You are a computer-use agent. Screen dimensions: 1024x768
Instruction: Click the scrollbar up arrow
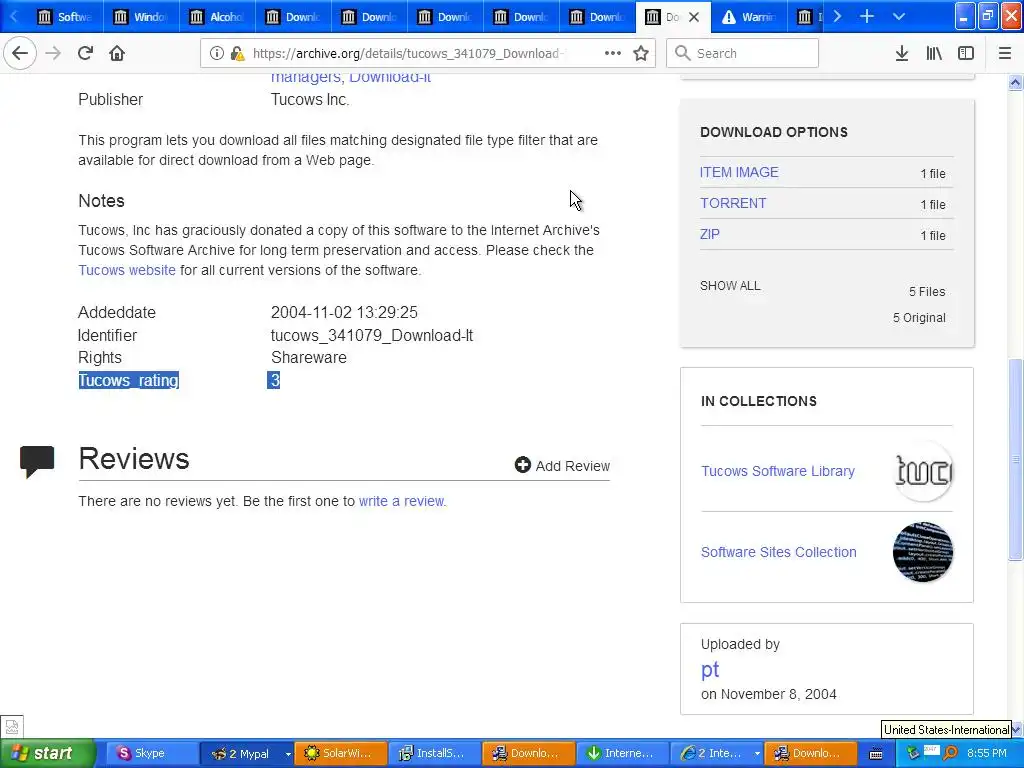tap(1015, 82)
